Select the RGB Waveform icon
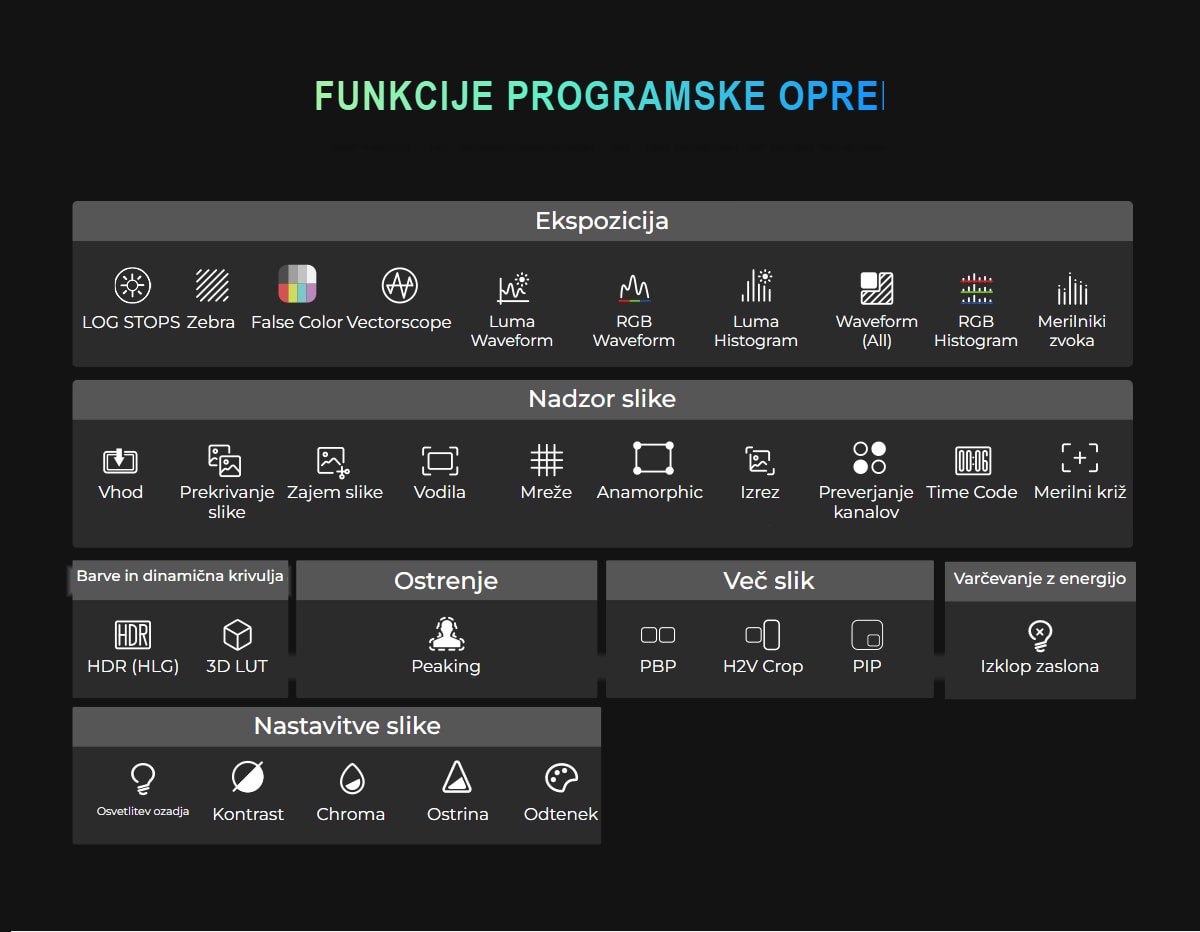This screenshot has height=932, width=1200. 634,288
